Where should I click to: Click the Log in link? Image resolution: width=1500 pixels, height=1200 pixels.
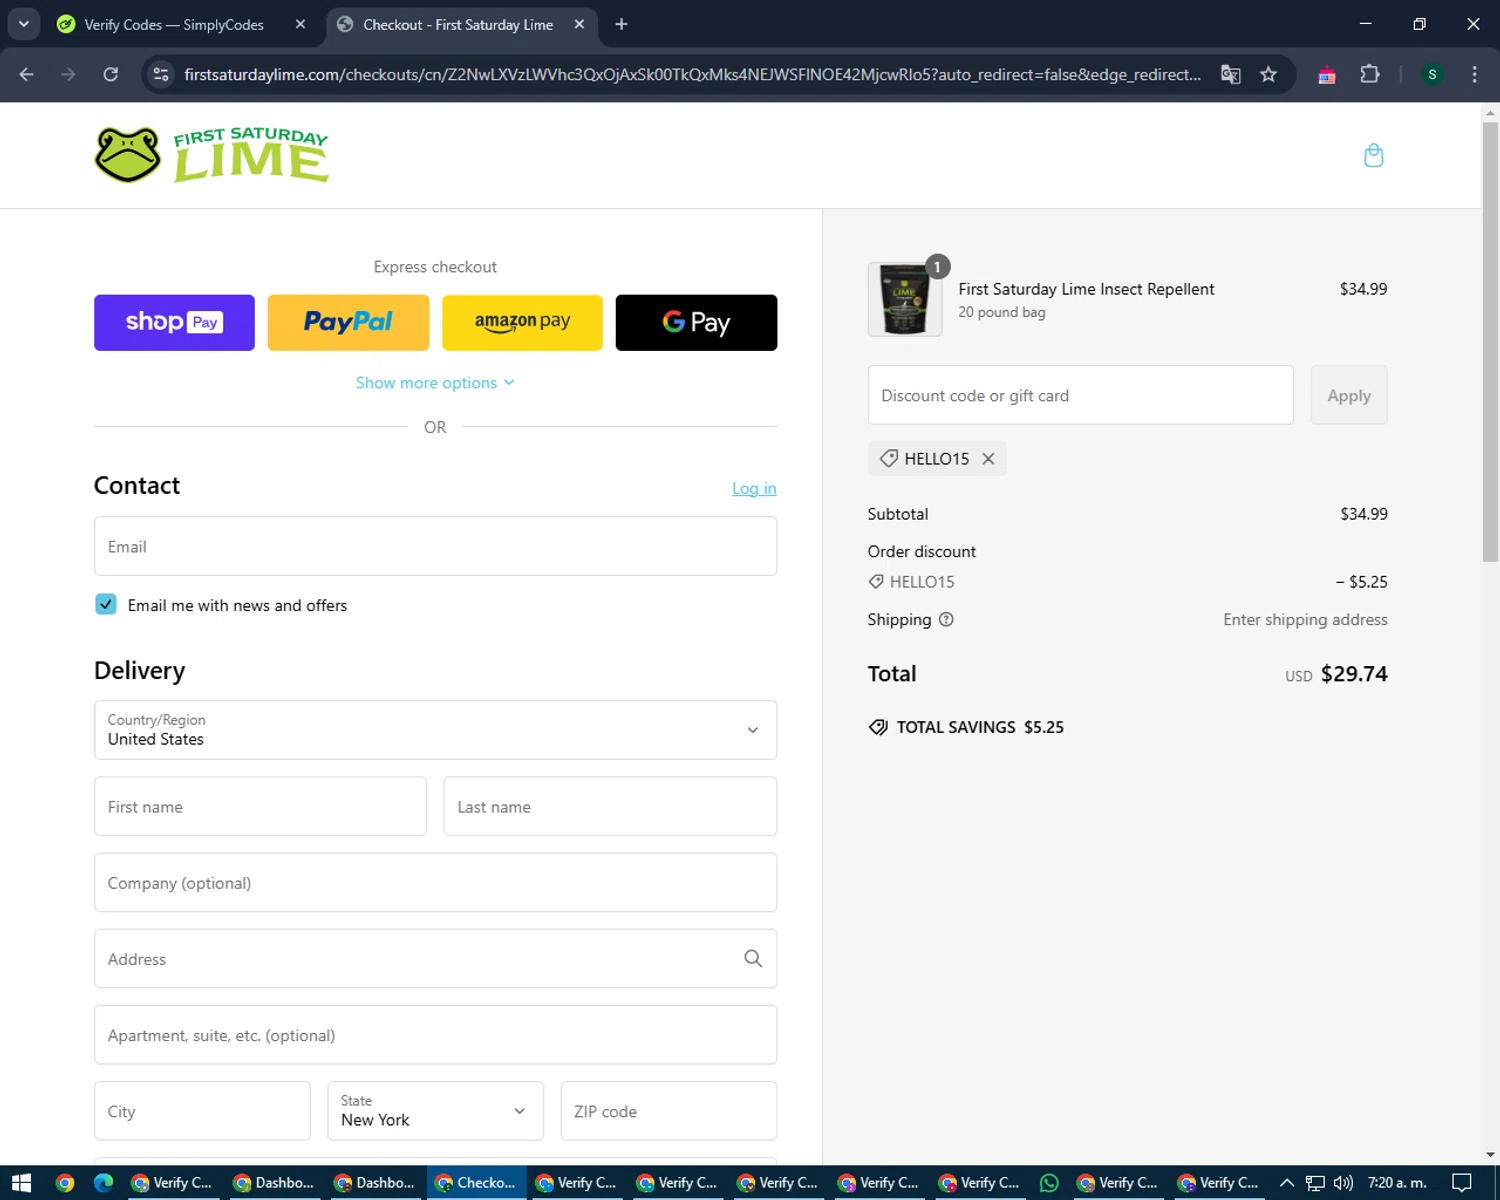[x=754, y=488]
